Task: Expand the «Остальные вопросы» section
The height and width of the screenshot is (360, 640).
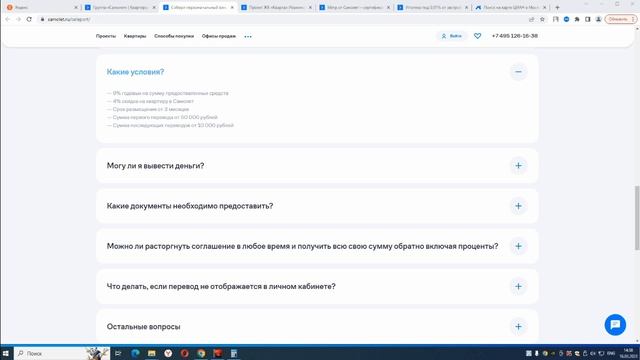Action: pos(518,327)
